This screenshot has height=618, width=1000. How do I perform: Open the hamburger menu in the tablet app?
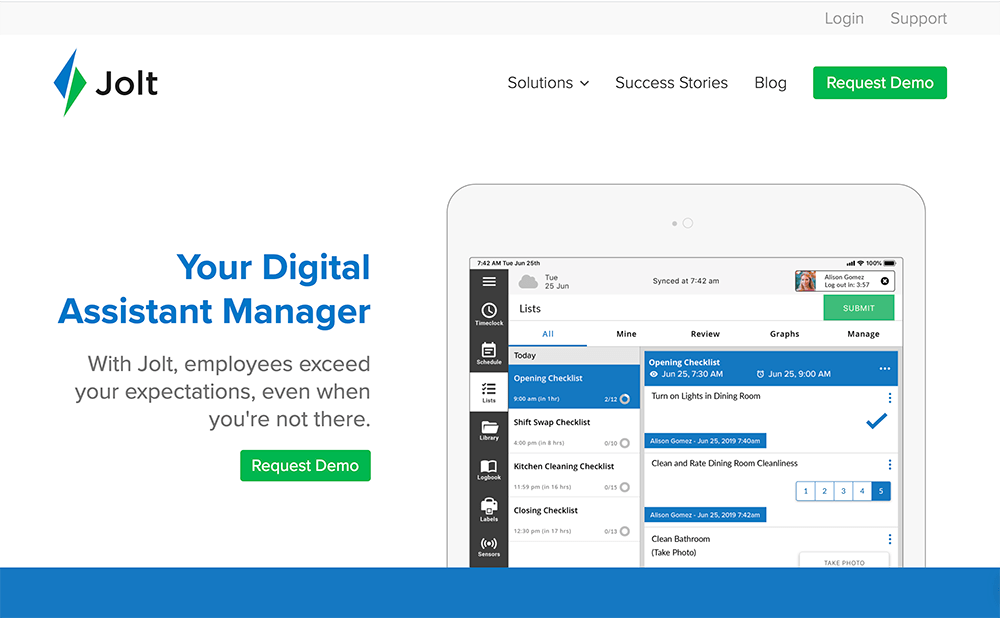tap(489, 281)
